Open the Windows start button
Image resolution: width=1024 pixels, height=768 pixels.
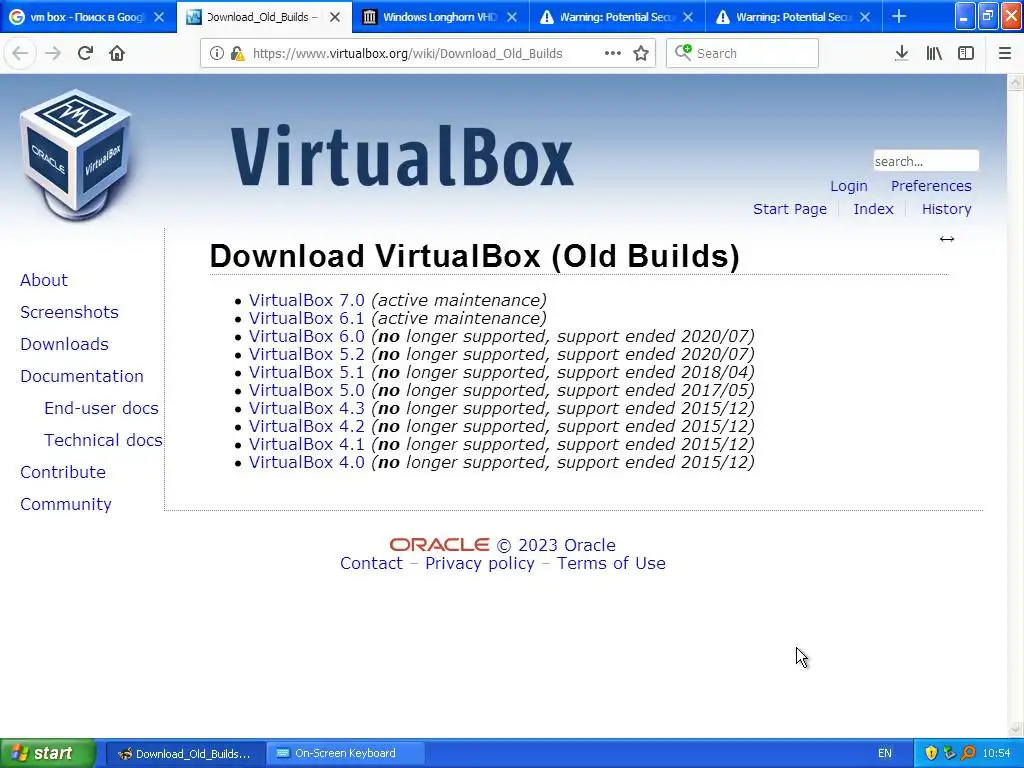[x=47, y=753]
